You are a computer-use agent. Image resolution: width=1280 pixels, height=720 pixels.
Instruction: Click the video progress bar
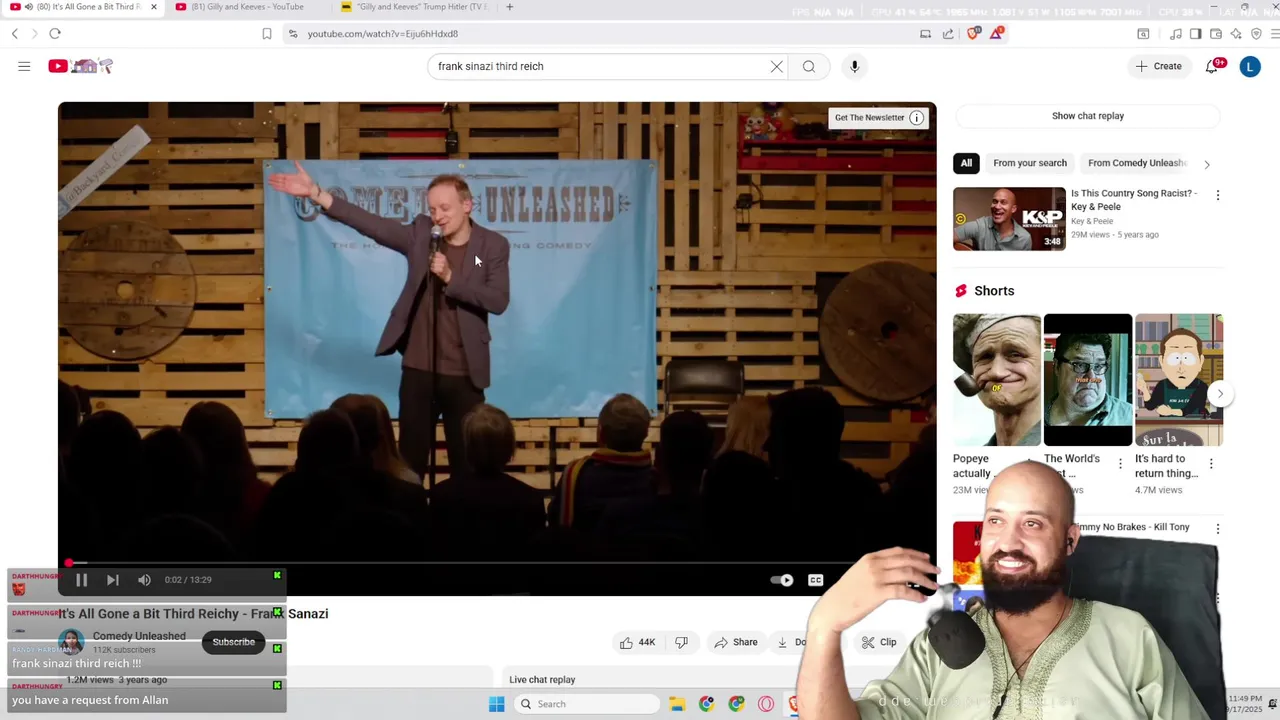[497, 563]
